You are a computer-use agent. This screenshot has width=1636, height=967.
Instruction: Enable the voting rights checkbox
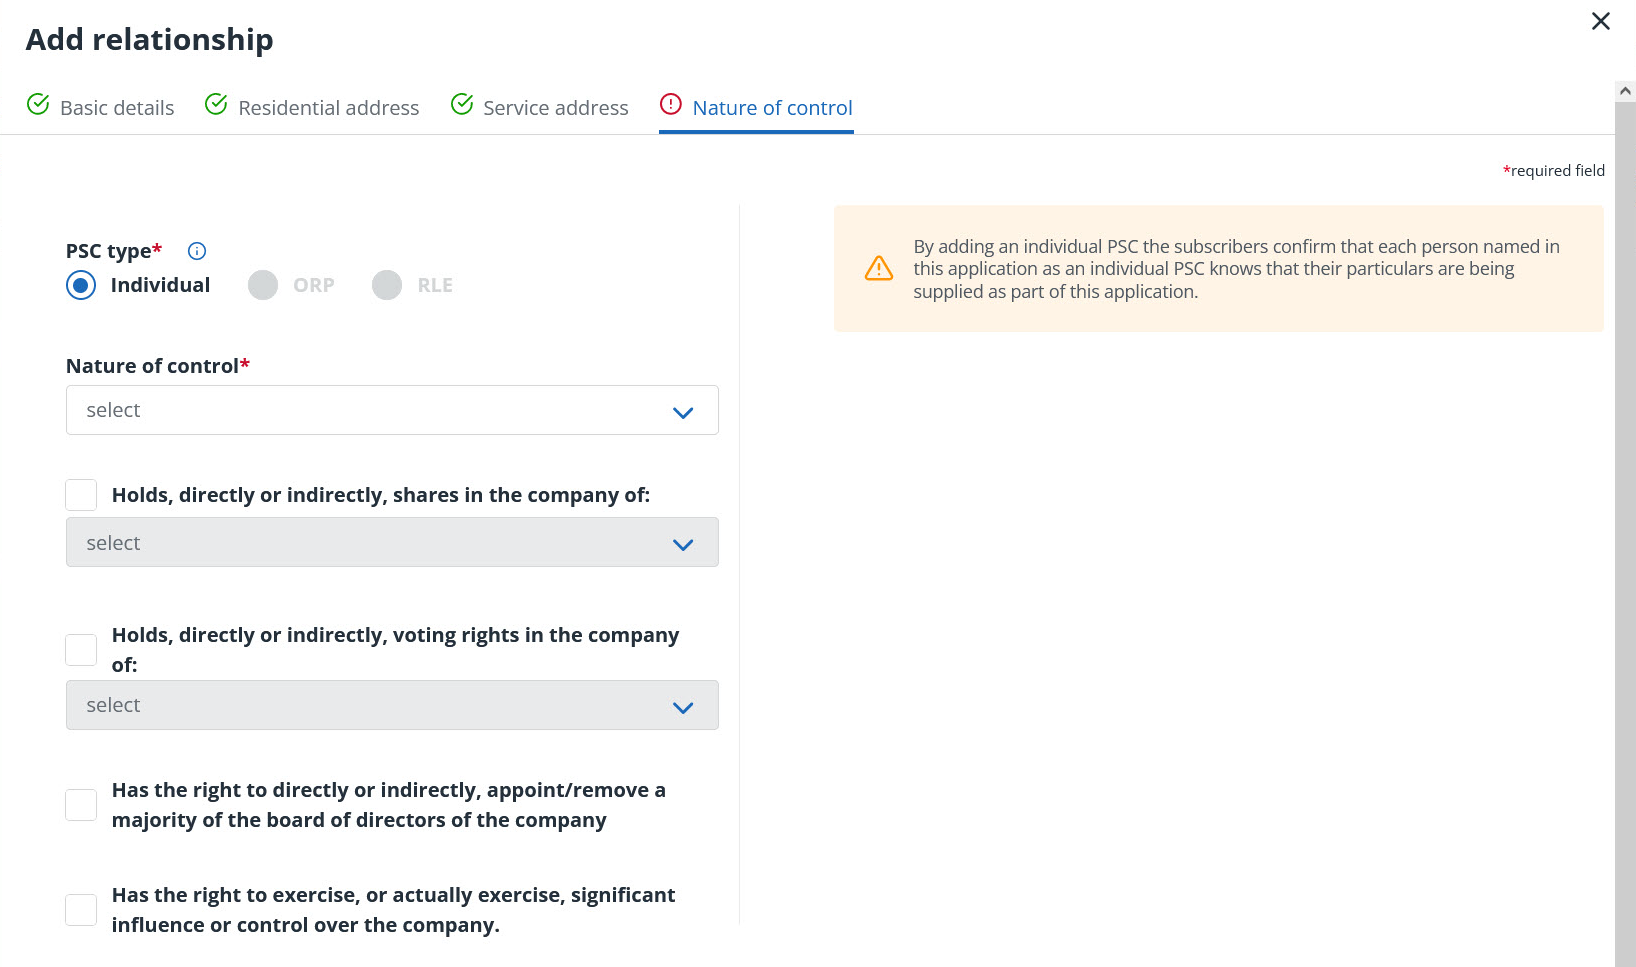click(x=81, y=650)
